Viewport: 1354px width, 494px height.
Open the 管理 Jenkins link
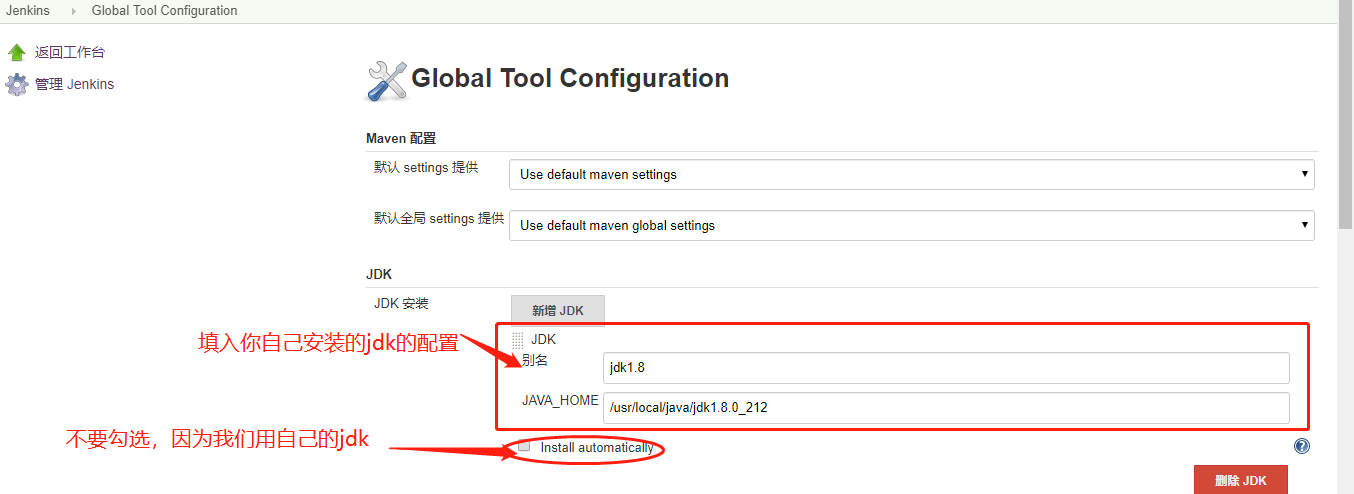point(75,85)
